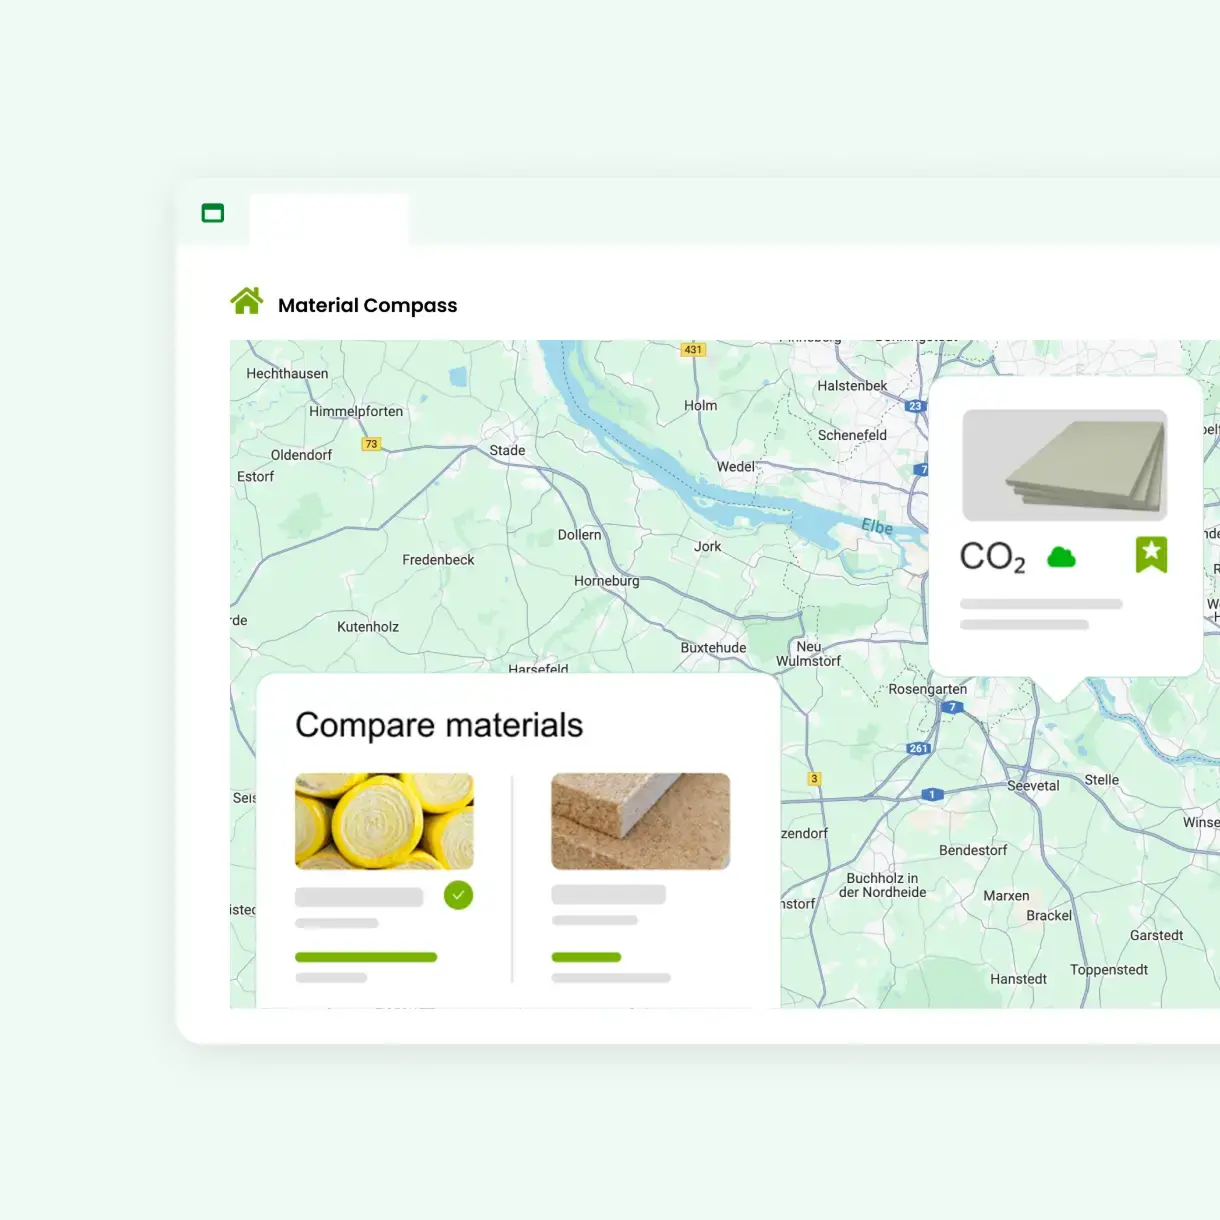Click Buchholz in der Nordheide label
The height and width of the screenshot is (1220, 1220).
[882, 885]
